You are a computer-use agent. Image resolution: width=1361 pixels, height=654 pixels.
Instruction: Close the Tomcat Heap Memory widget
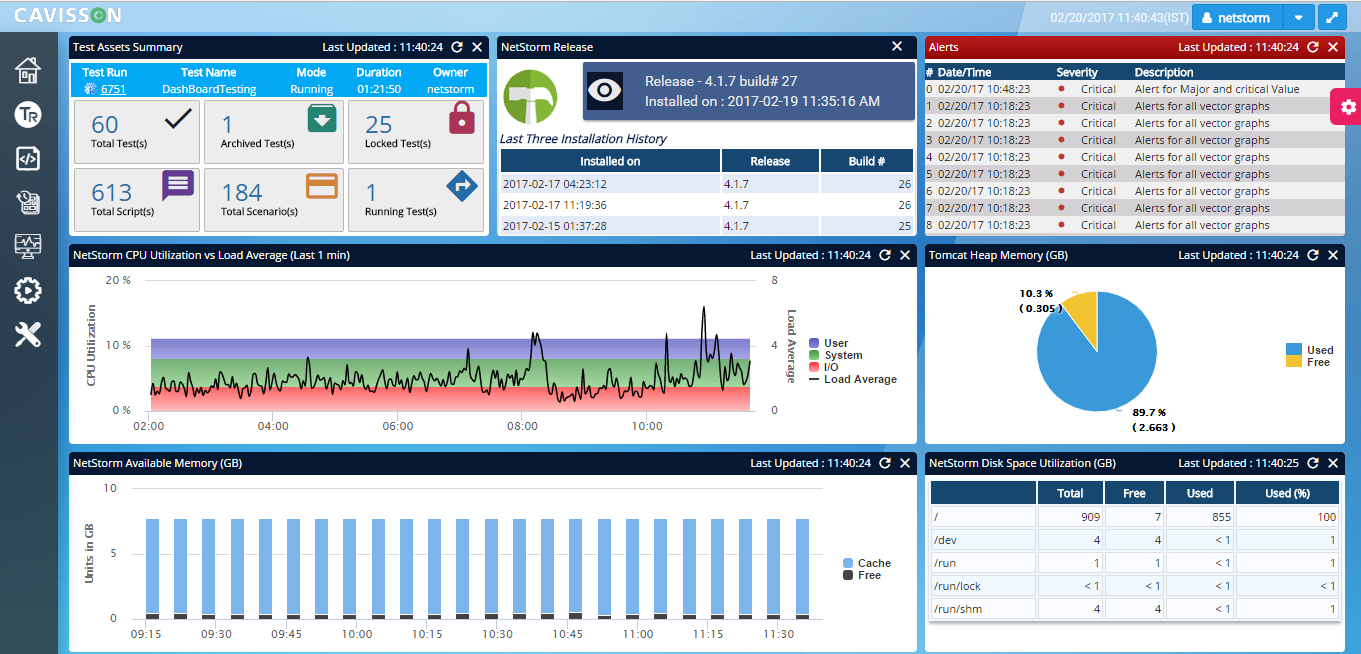coord(1333,255)
